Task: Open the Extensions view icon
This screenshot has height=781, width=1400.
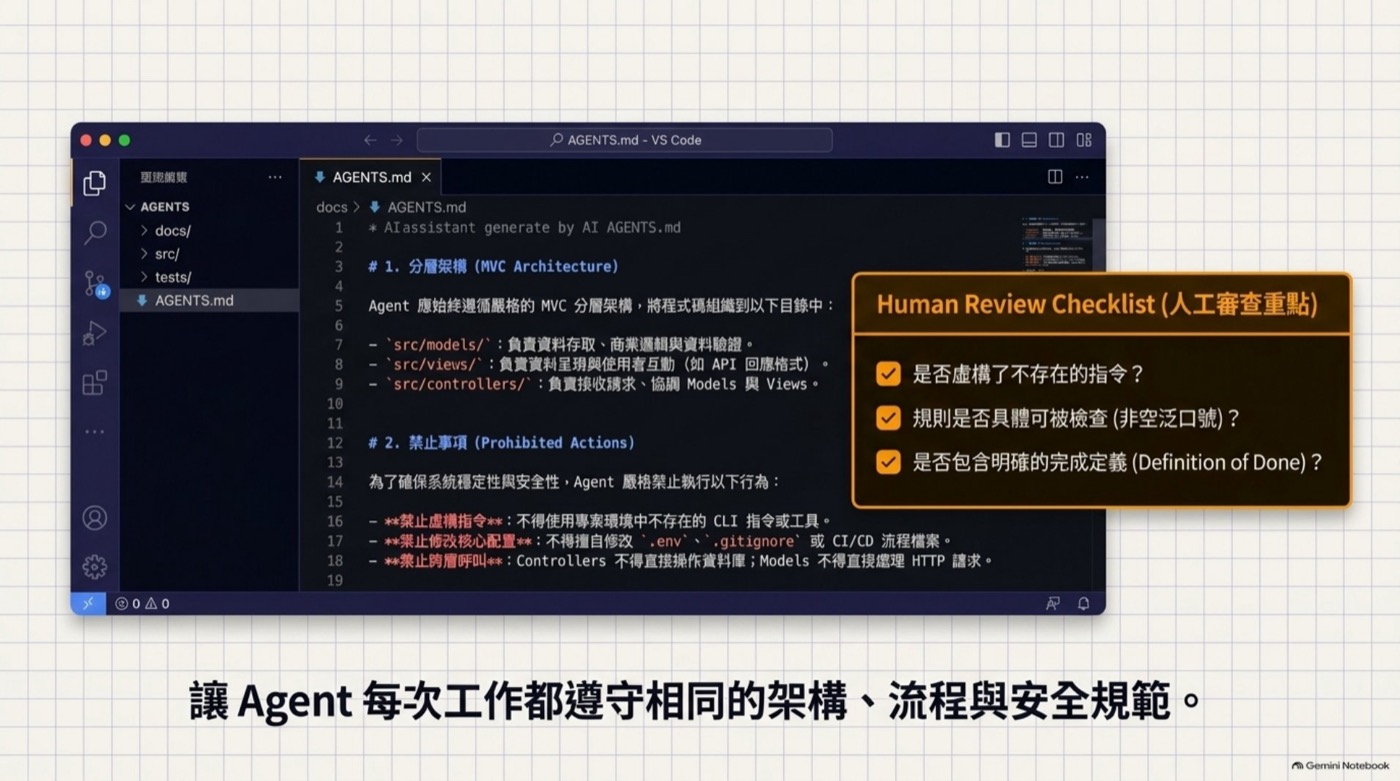Action: (x=95, y=382)
